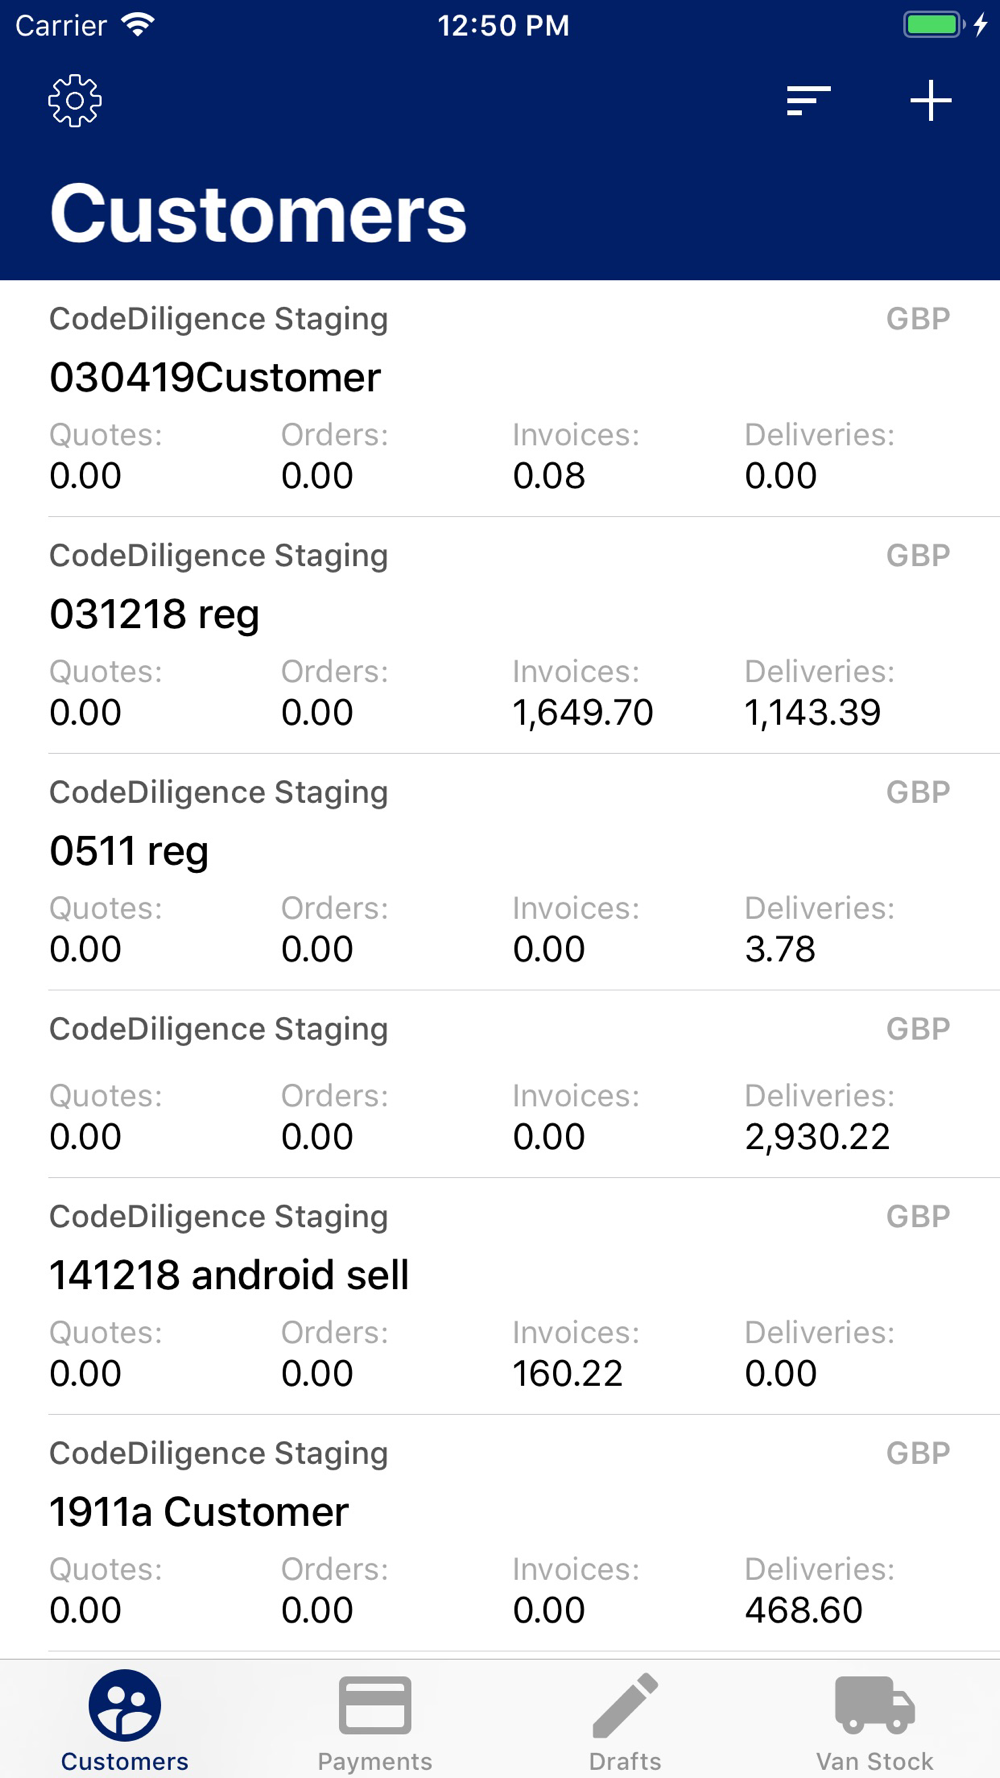Tap the unnamed customer with 2,930.22 deliveries
Image resolution: width=1000 pixels, height=1778 pixels.
(500, 1085)
